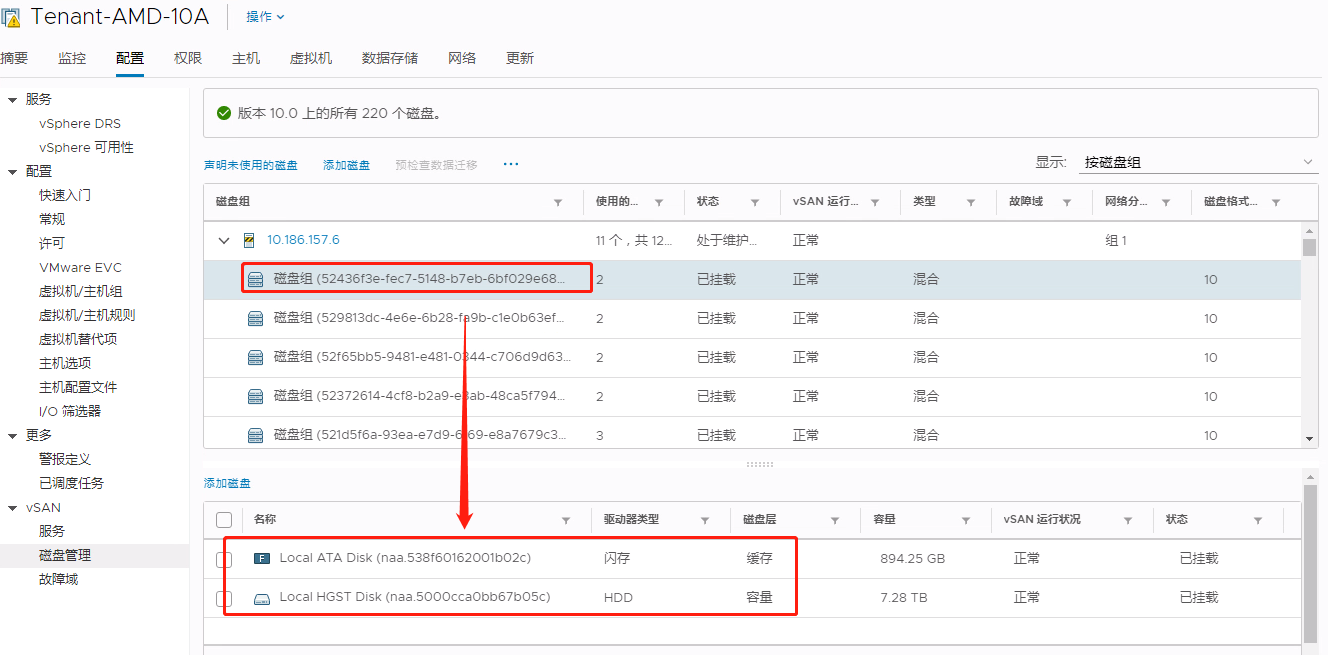Click the HDD icon for Local HGST Disk
Viewport: 1328px width, 655px height.
(261, 597)
